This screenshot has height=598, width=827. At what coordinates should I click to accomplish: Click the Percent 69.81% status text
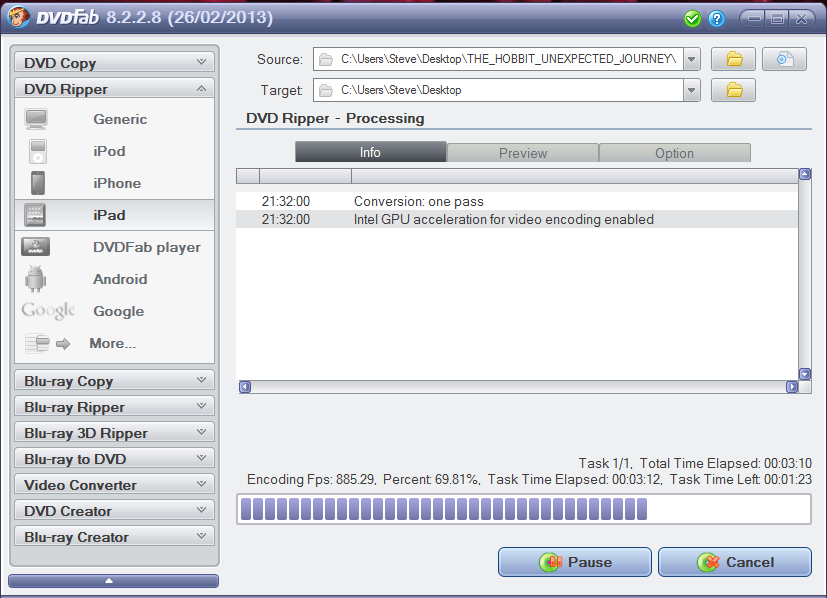(x=431, y=479)
